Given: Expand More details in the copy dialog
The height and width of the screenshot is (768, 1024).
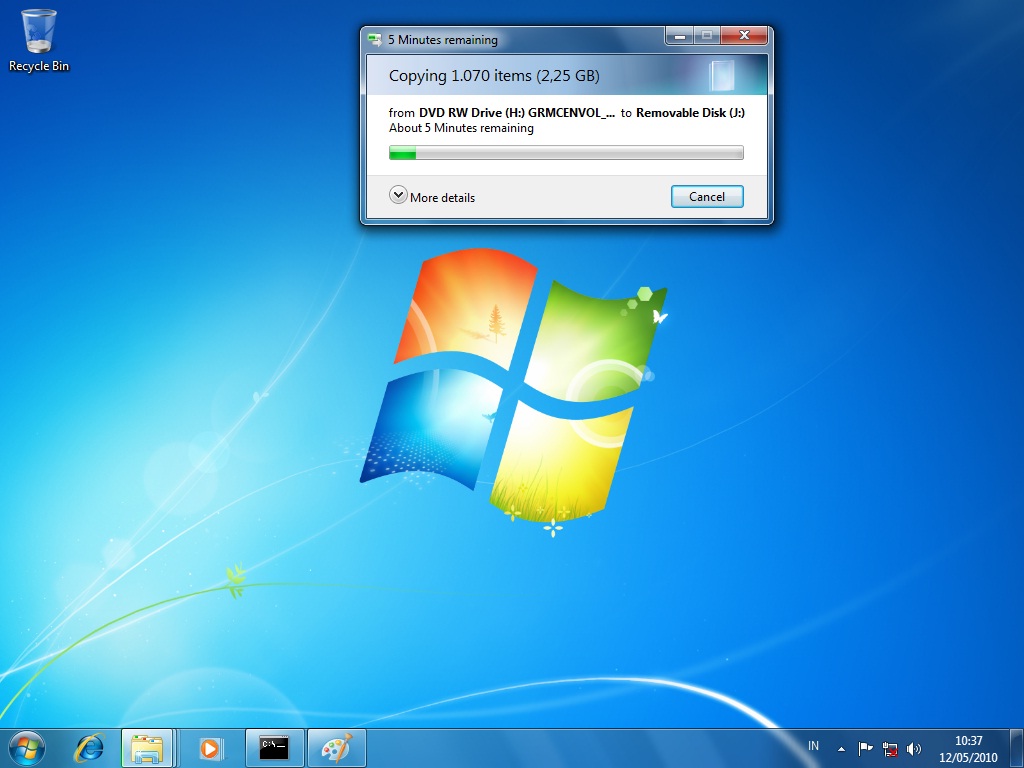Looking at the screenshot, I should [432, 196].
